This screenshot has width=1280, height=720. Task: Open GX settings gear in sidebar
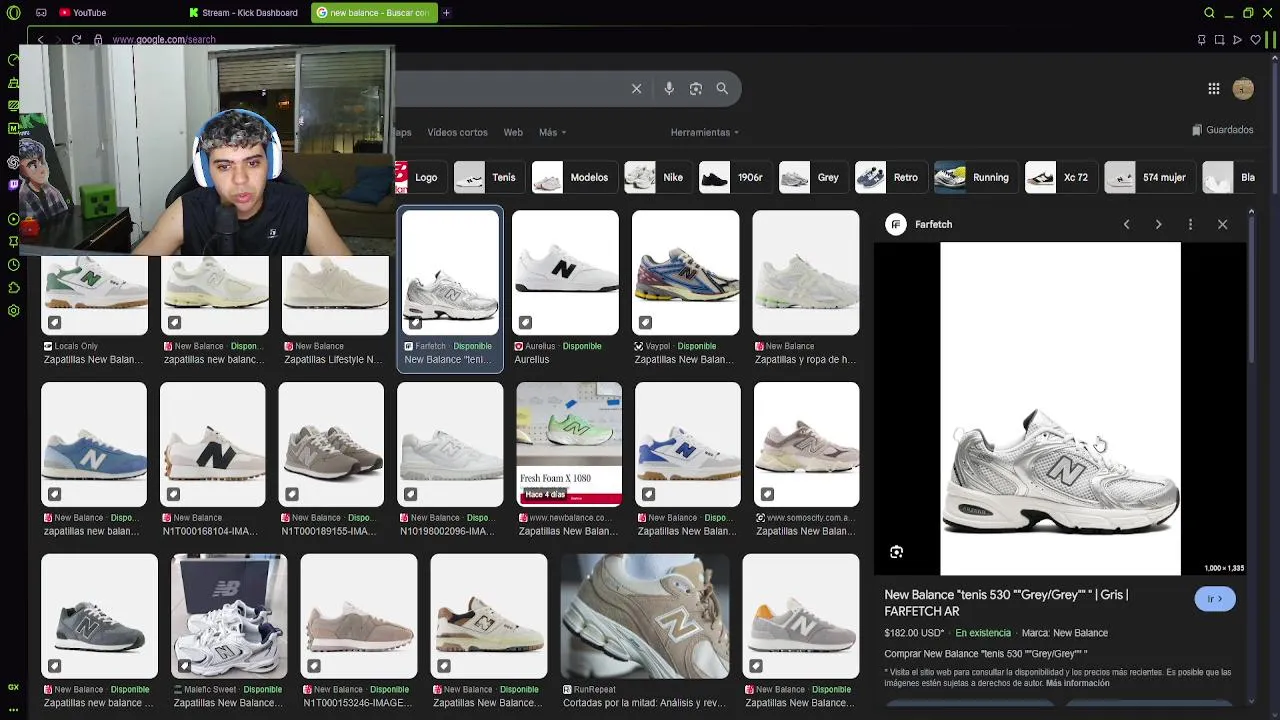[x=13, y=311]
